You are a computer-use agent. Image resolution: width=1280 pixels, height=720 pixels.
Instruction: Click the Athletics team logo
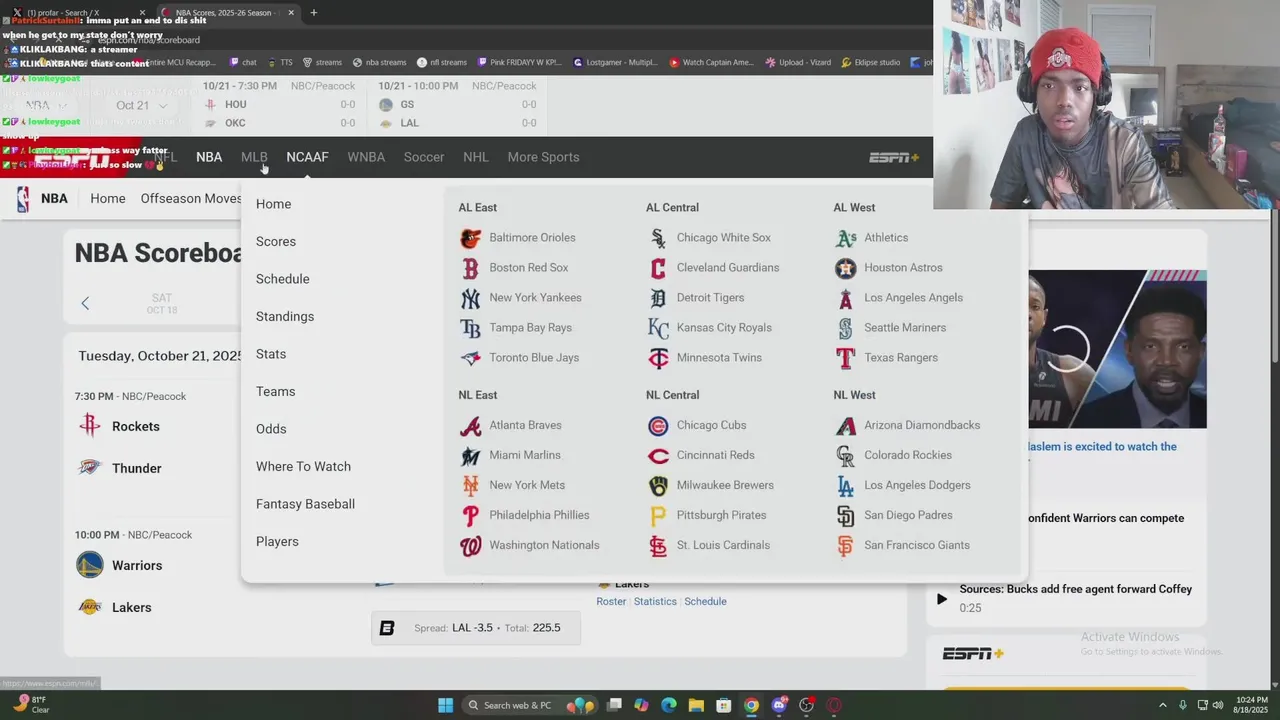846,238
